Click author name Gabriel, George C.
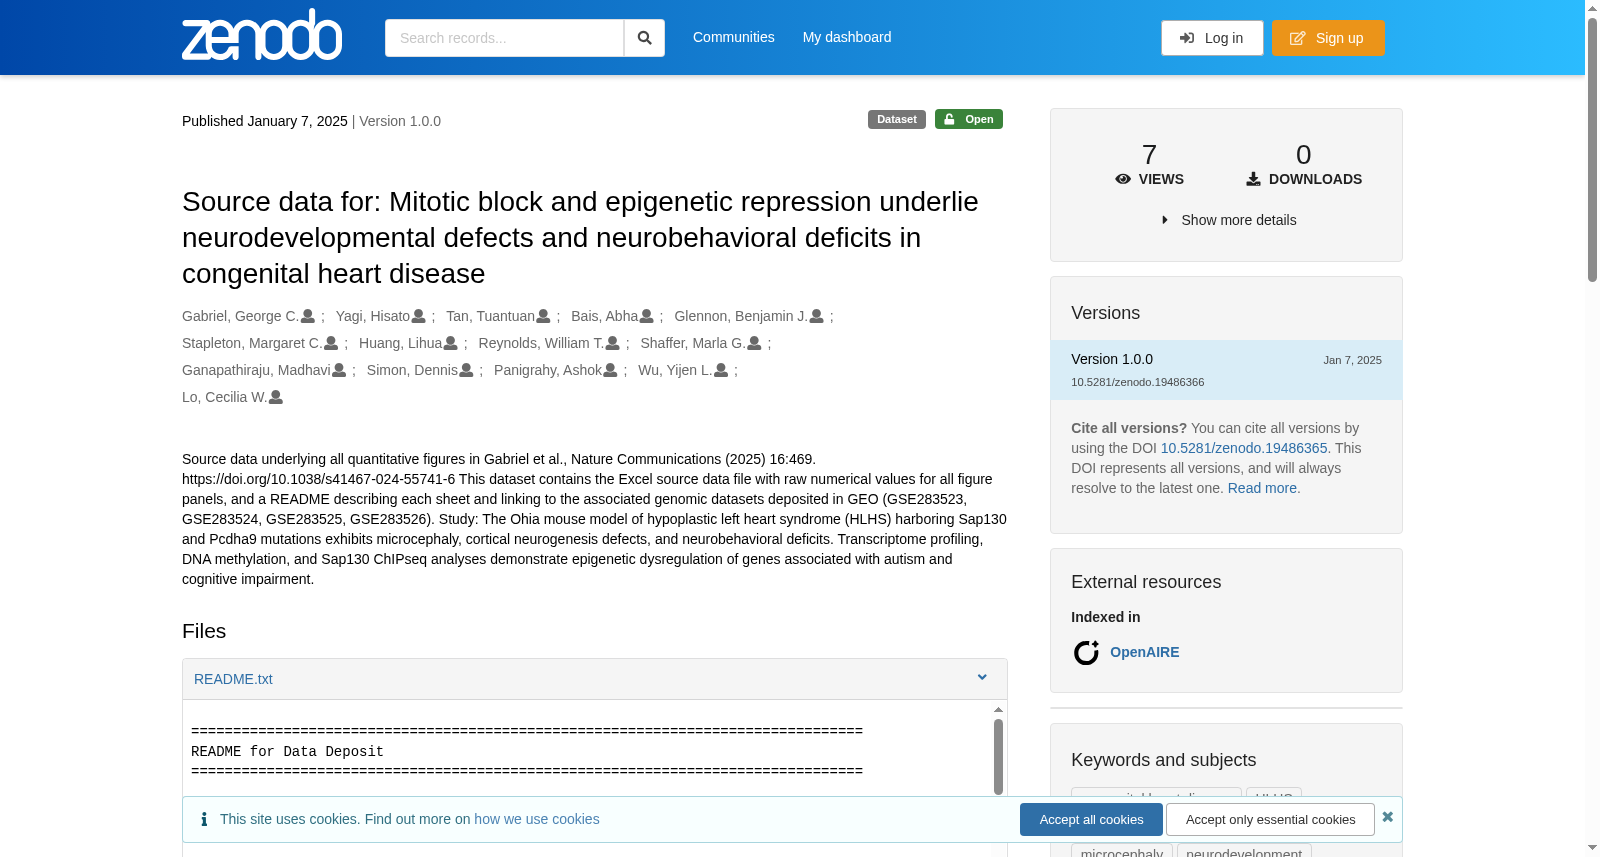Viewport: 1600px width, 857px height. (240, 316)
